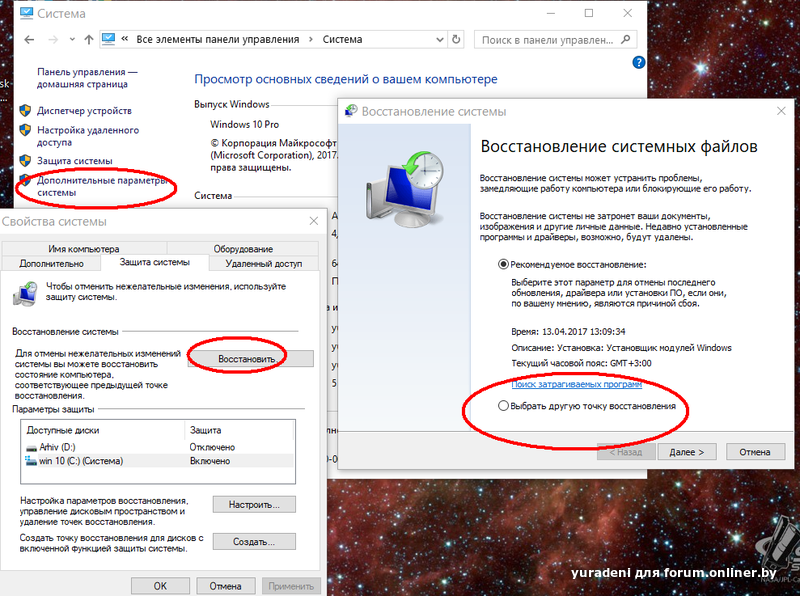Image resolution: width=800 pixels, height=596 pixels.
Task: Open help via the blue question mark
Action: 638,62
